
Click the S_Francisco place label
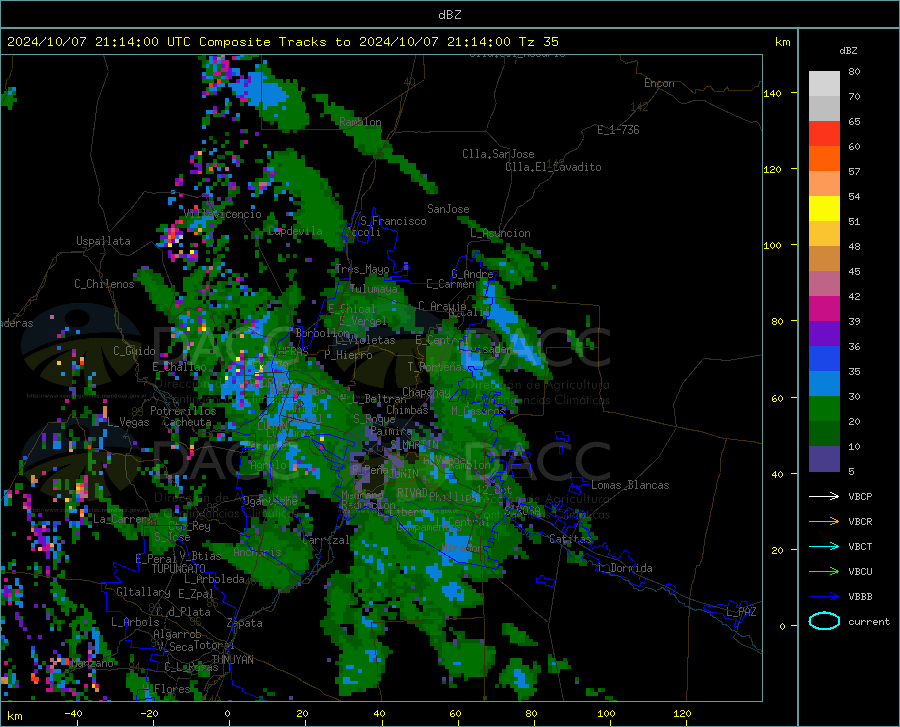point(393,221)
